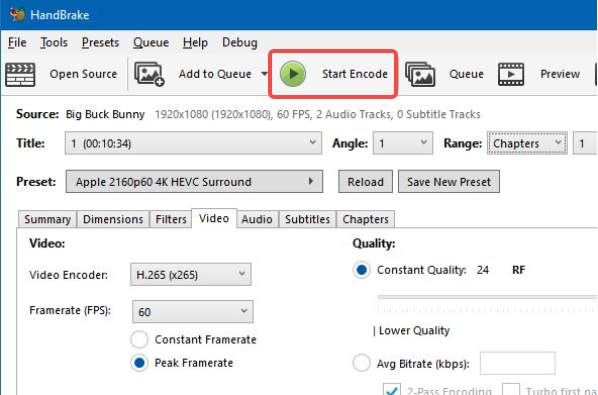Switch to the Filters tab

[171, 219]
